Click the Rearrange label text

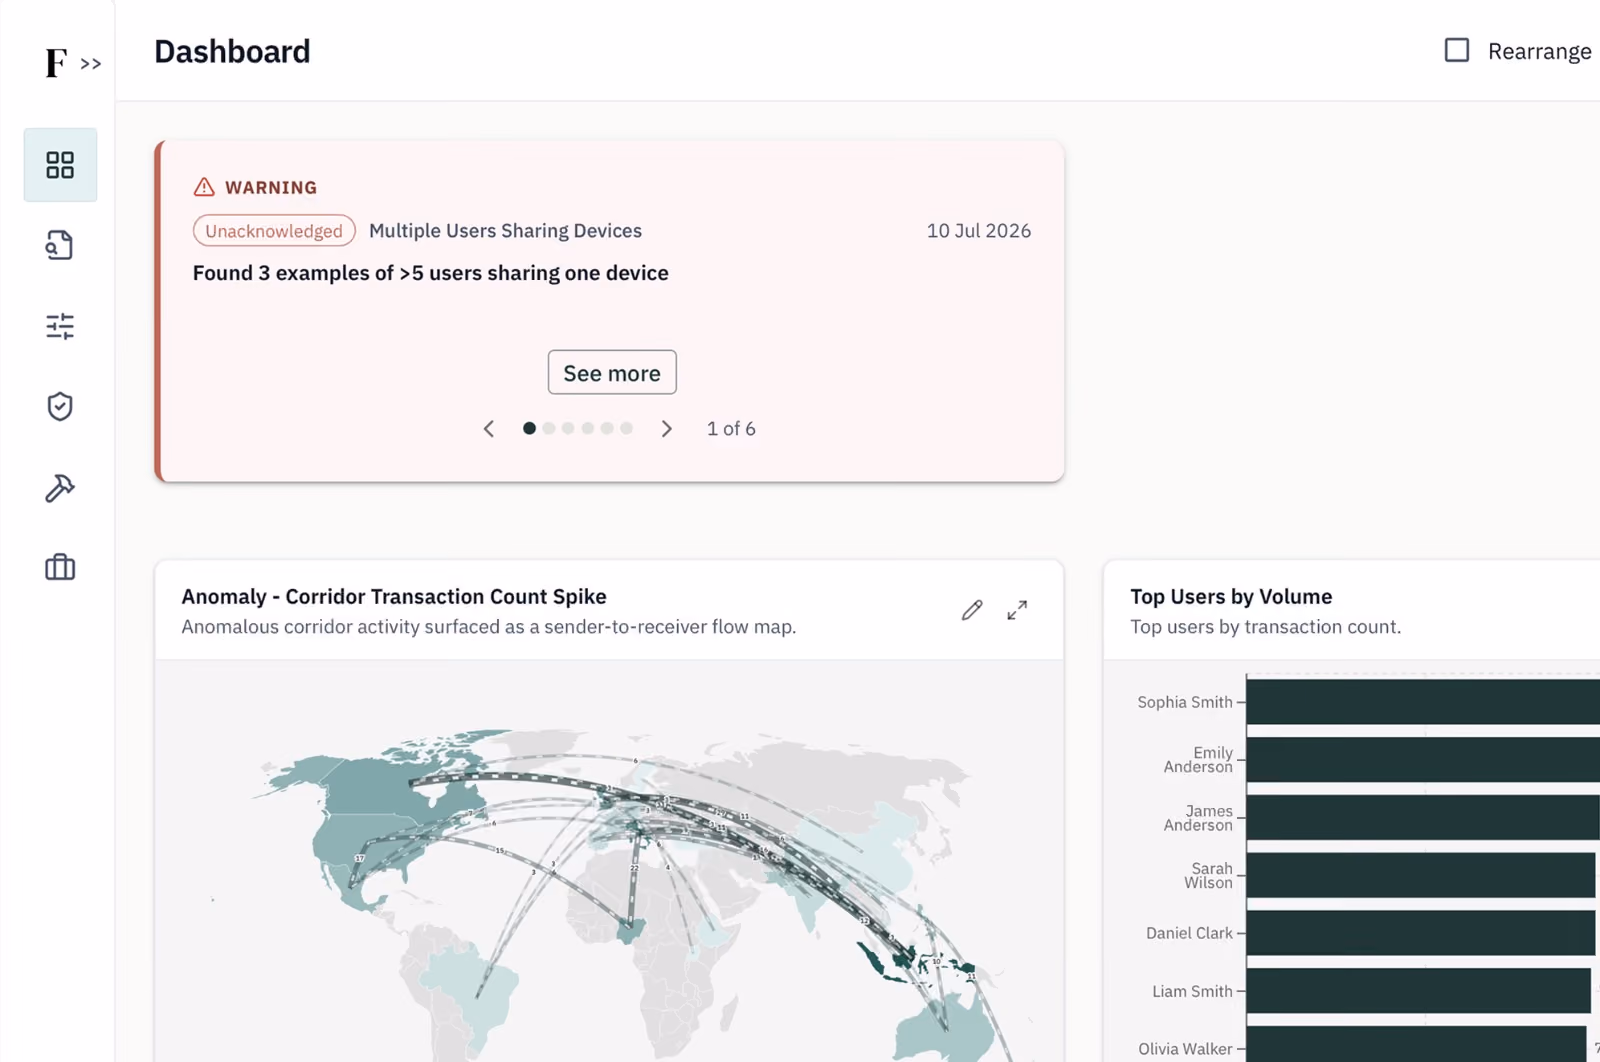click(x=1539, y=51)
